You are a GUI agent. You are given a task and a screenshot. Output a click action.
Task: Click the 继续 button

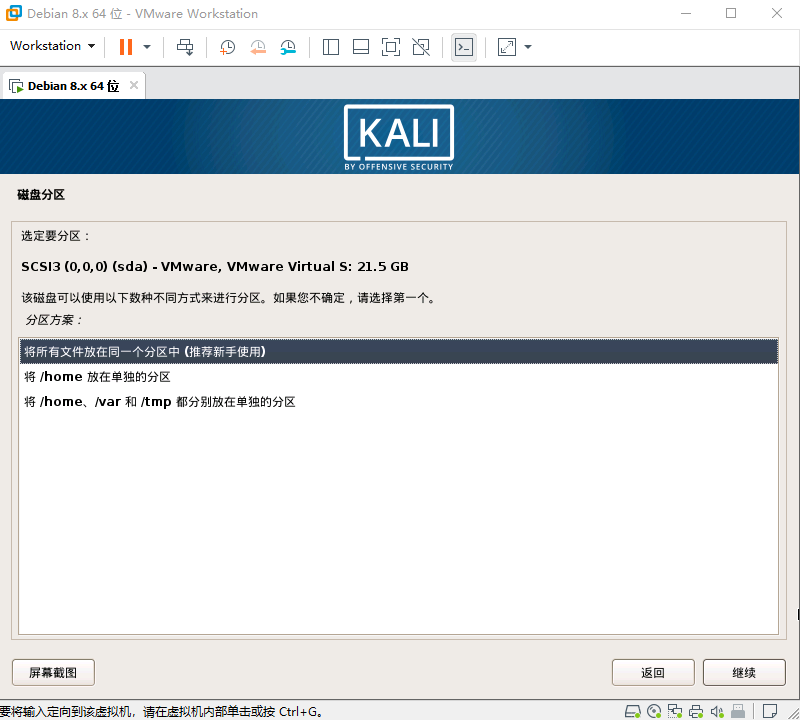[x=744, y=673]
